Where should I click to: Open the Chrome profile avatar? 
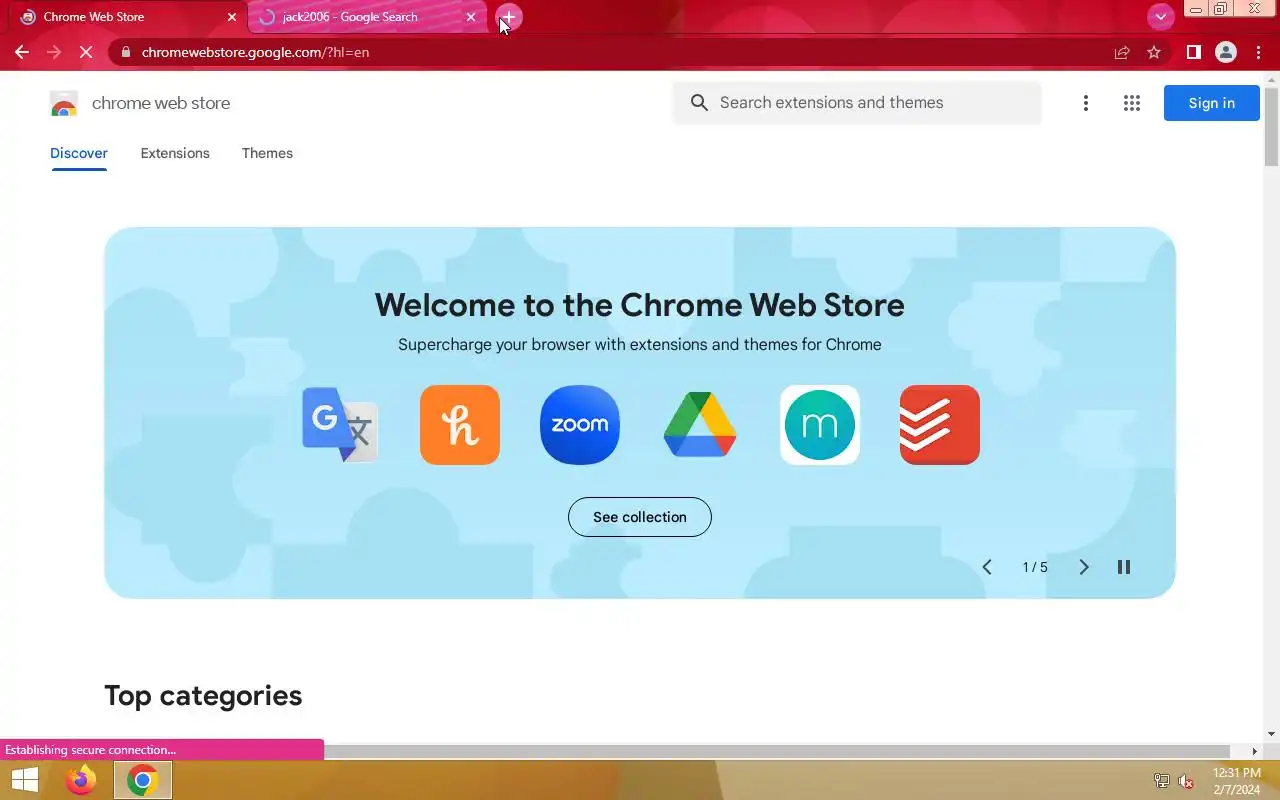(x=1226, y=52)
